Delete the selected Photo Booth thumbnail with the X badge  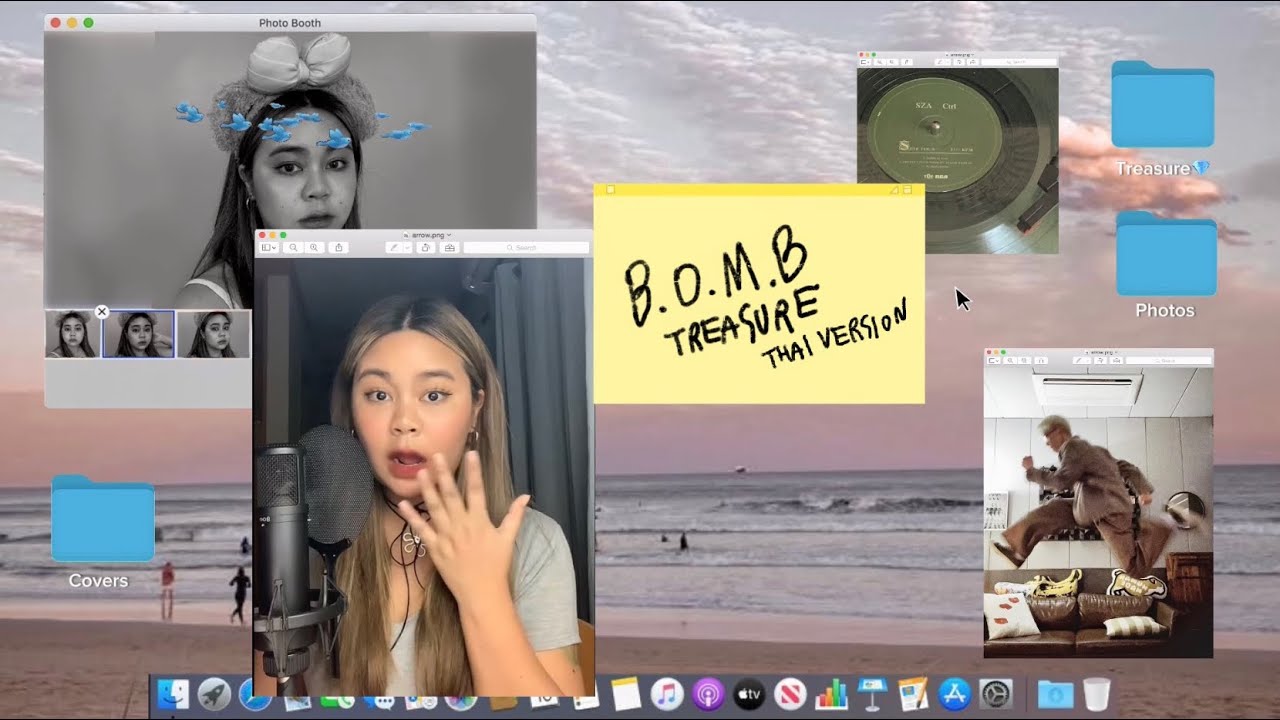[101, 312]
